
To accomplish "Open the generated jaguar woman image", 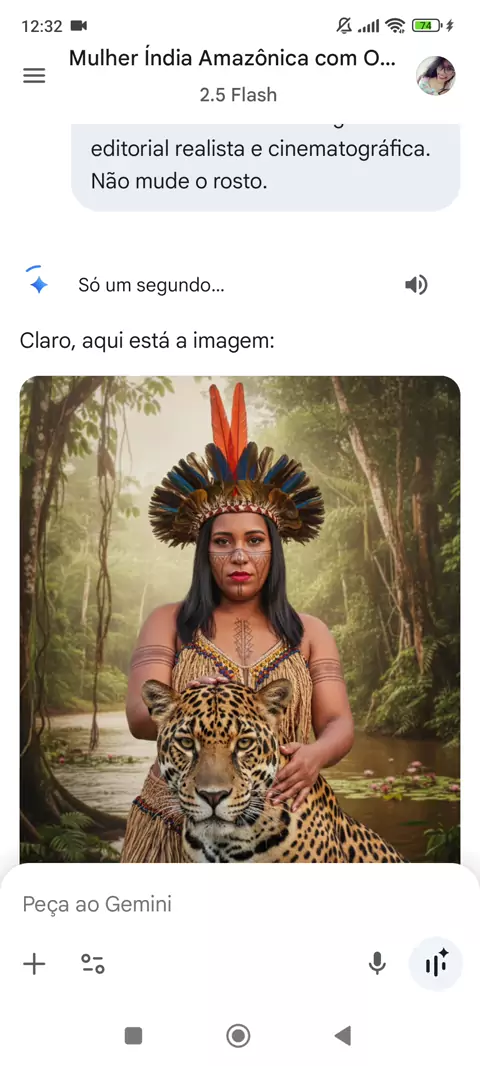I will pos(240,619).
